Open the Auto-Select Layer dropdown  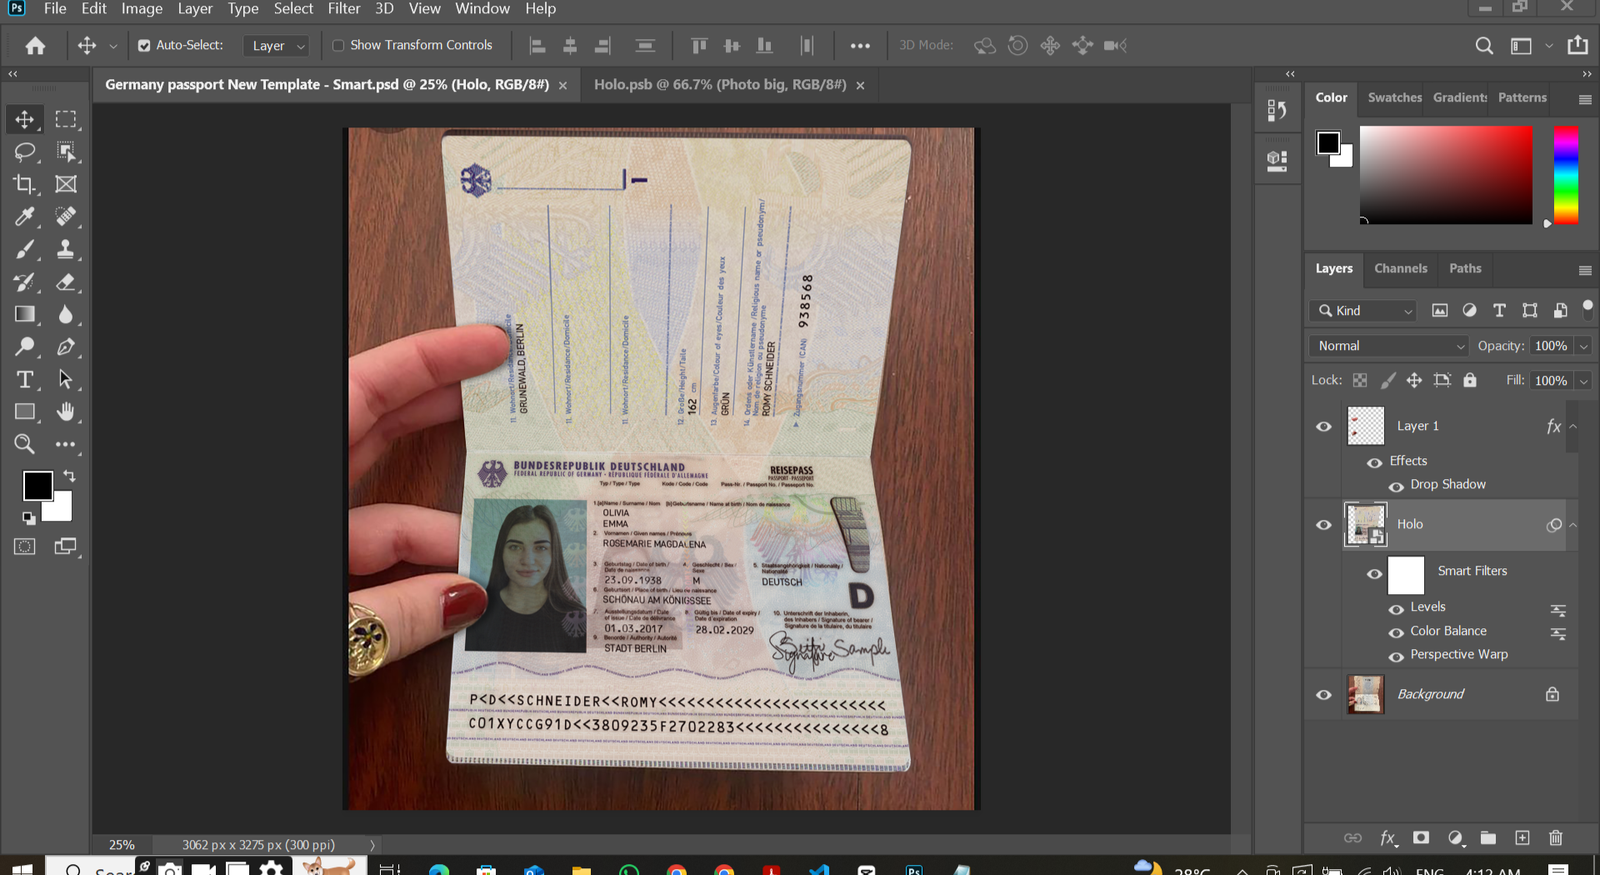coord(276,46)
